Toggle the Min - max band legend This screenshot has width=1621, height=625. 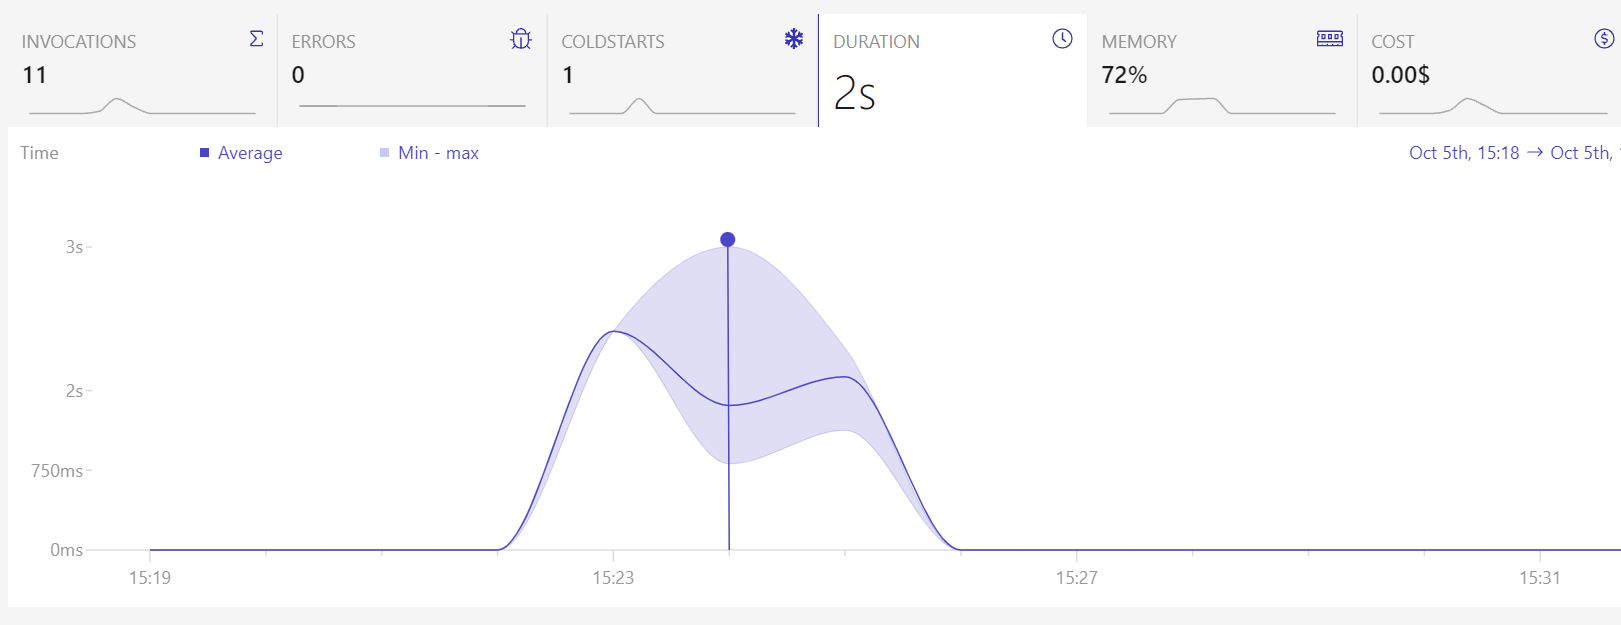click(x=431, y=153)
